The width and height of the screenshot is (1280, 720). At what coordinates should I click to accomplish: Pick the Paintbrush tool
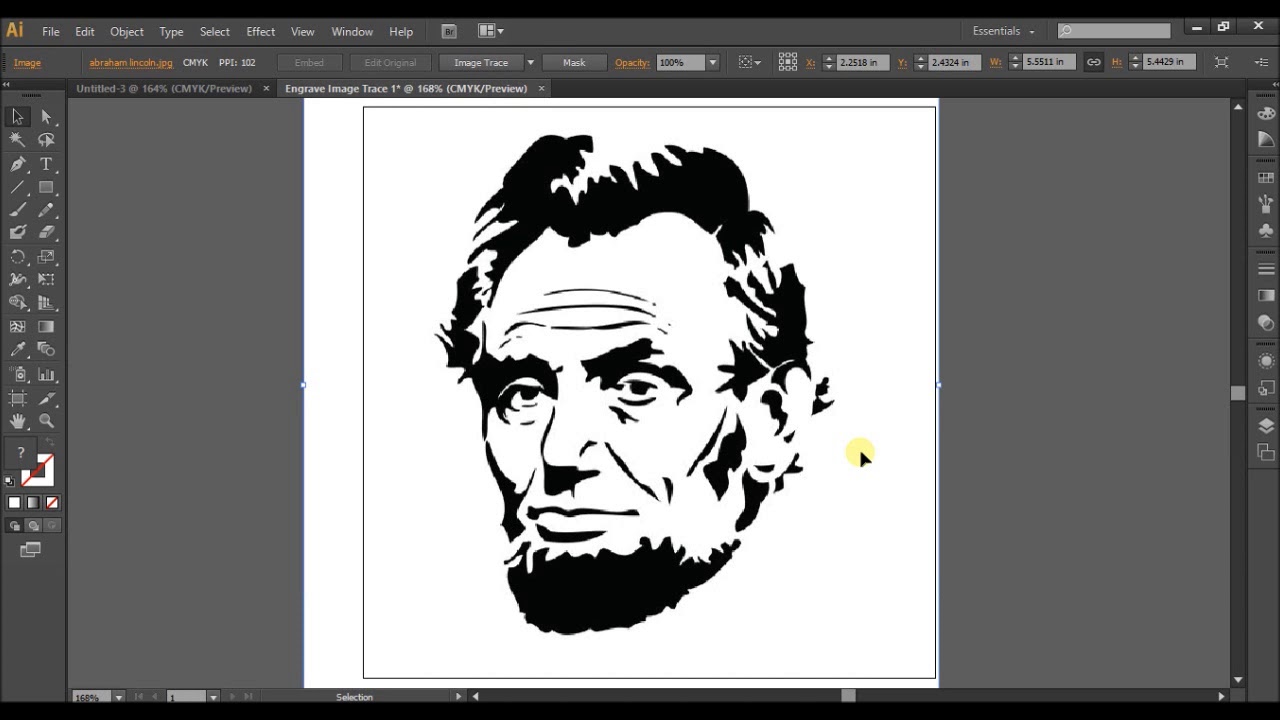tap(18, 210)
